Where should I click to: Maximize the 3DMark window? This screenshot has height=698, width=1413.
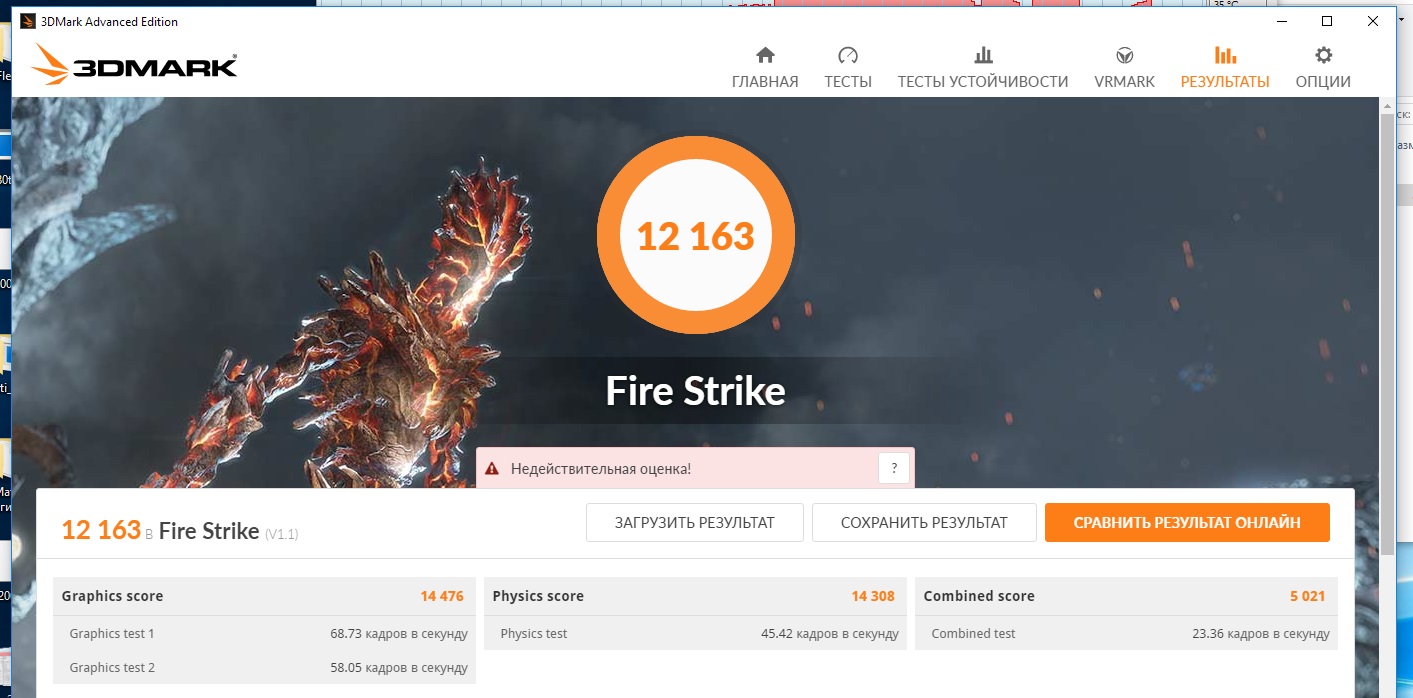pyautogui.click(x=1327, y=21)
